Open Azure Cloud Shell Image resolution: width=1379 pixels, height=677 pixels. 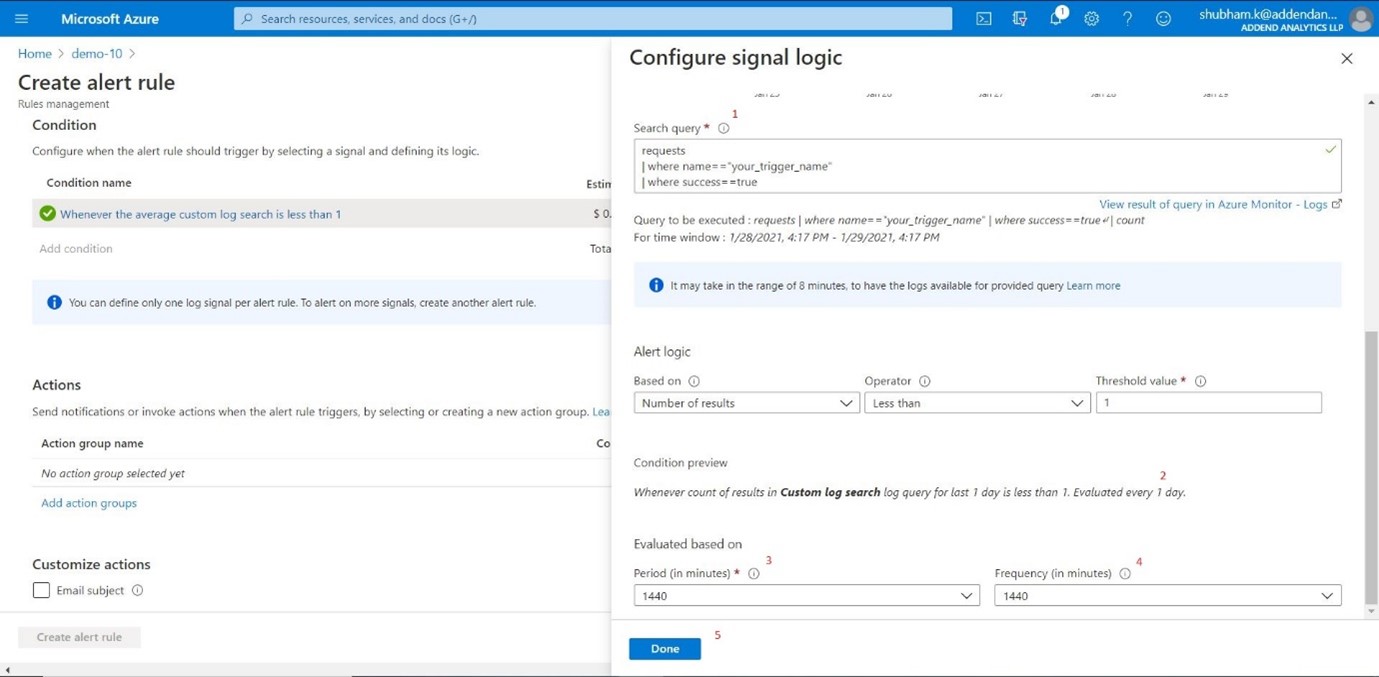coord(983,18)
